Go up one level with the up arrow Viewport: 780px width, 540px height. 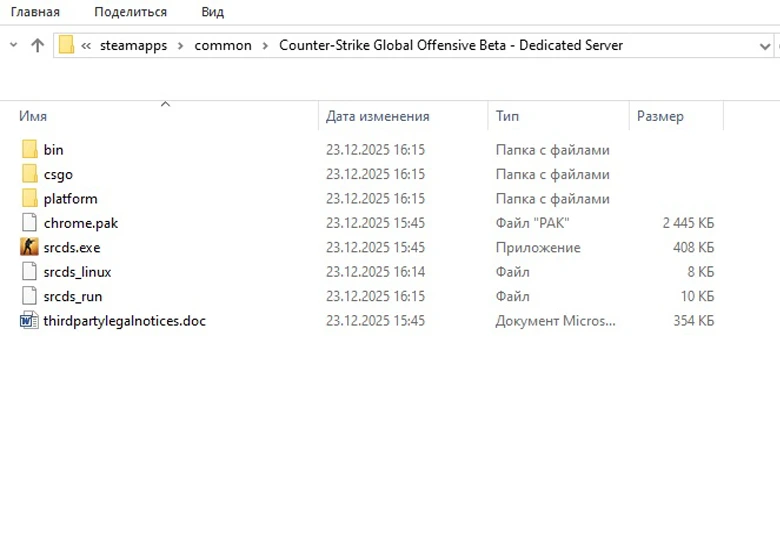pyautogui.click(x=38, y=45)
